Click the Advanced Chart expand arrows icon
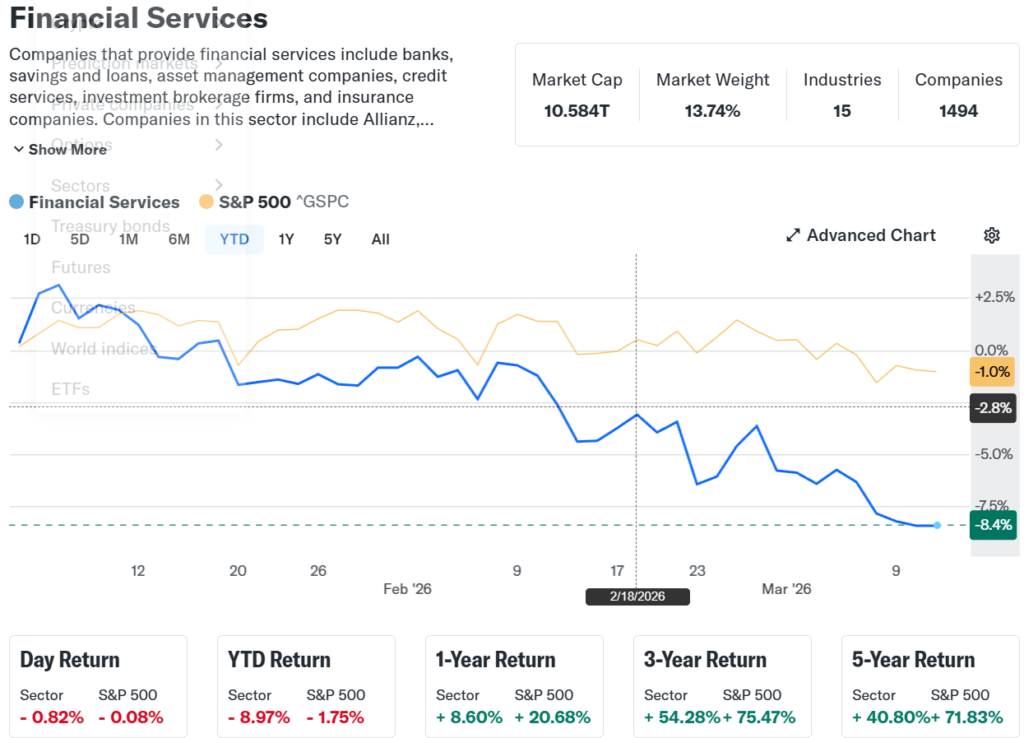Image resolution: width=1024 pixels, height=738 pixels. click(793, 235)
